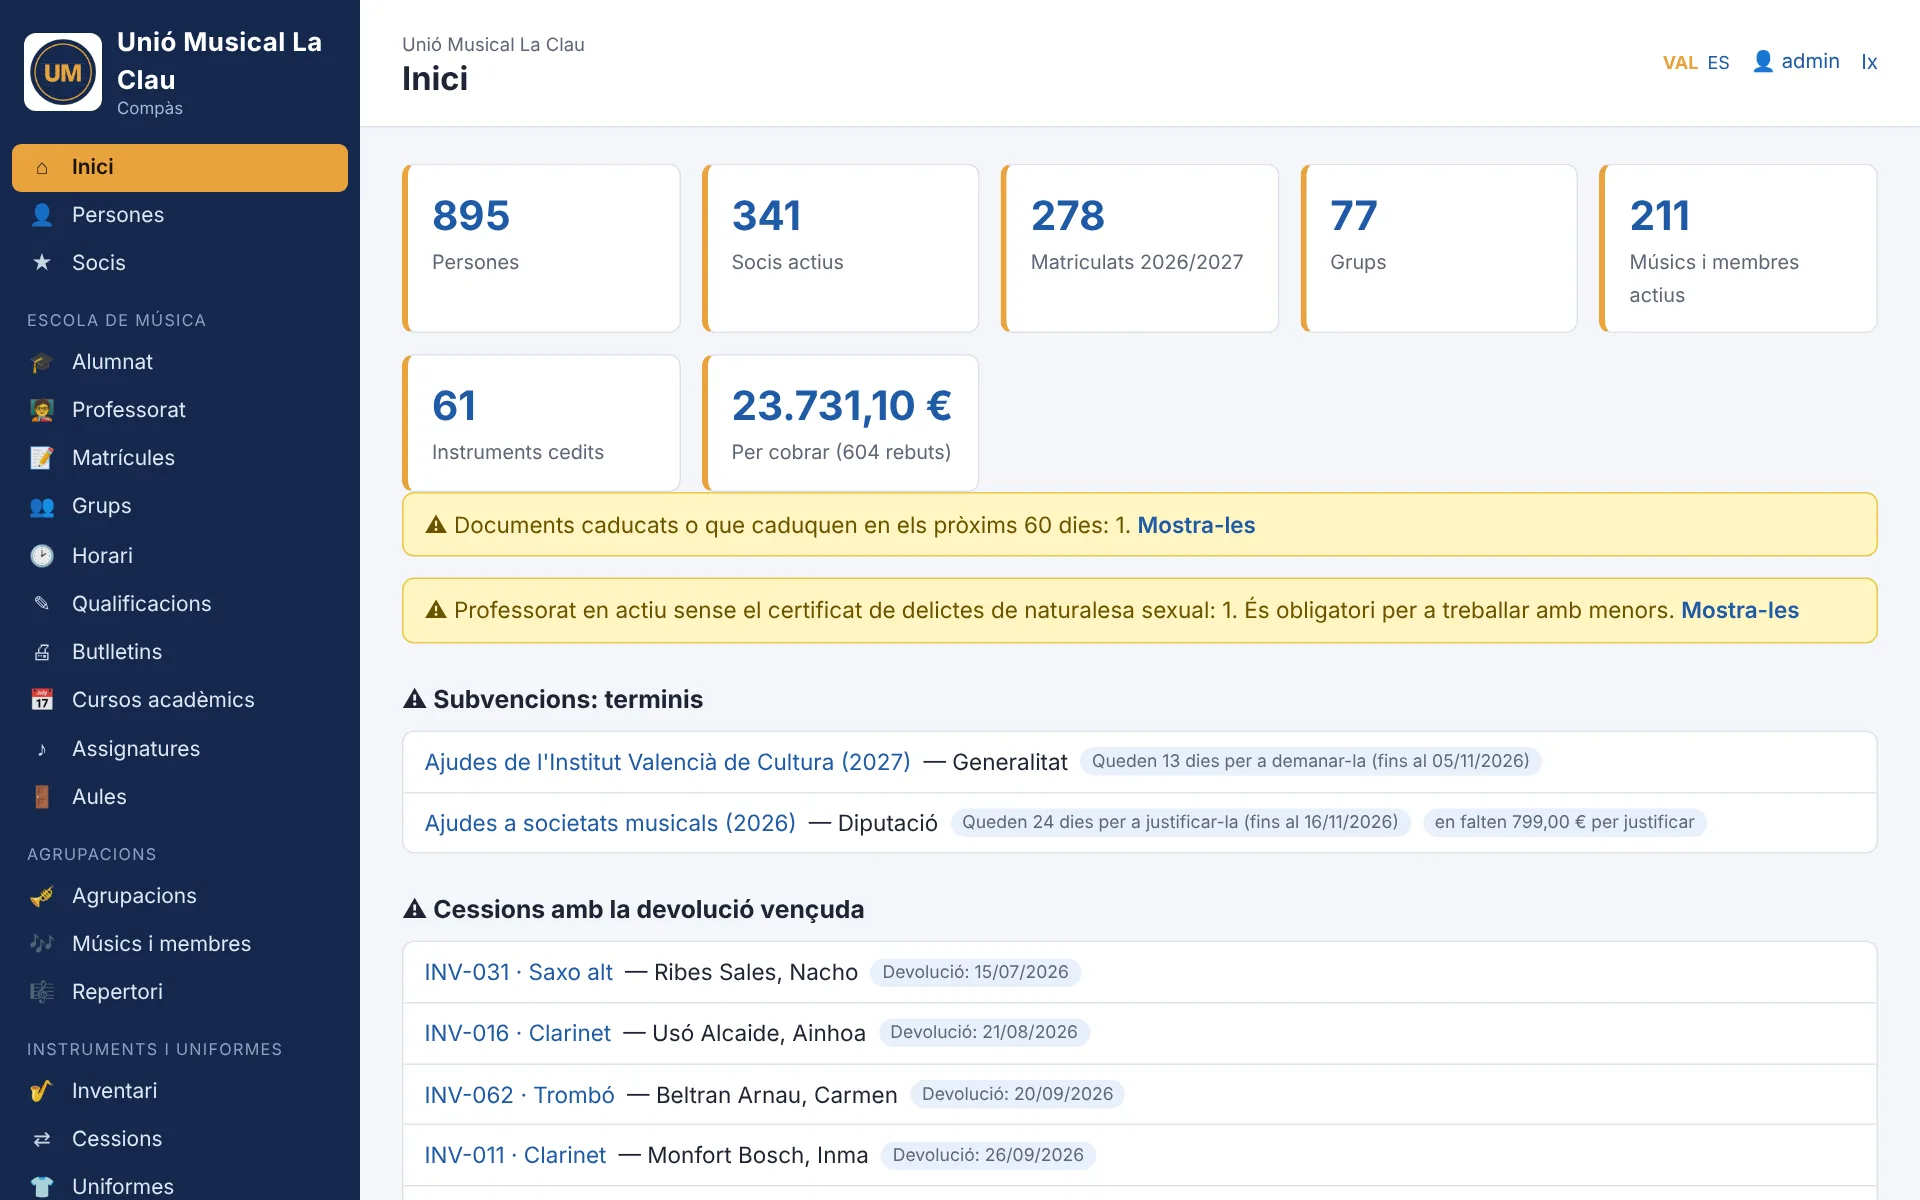
Task: Open the 77 Grups card
Action: [x=1439, y=248]
